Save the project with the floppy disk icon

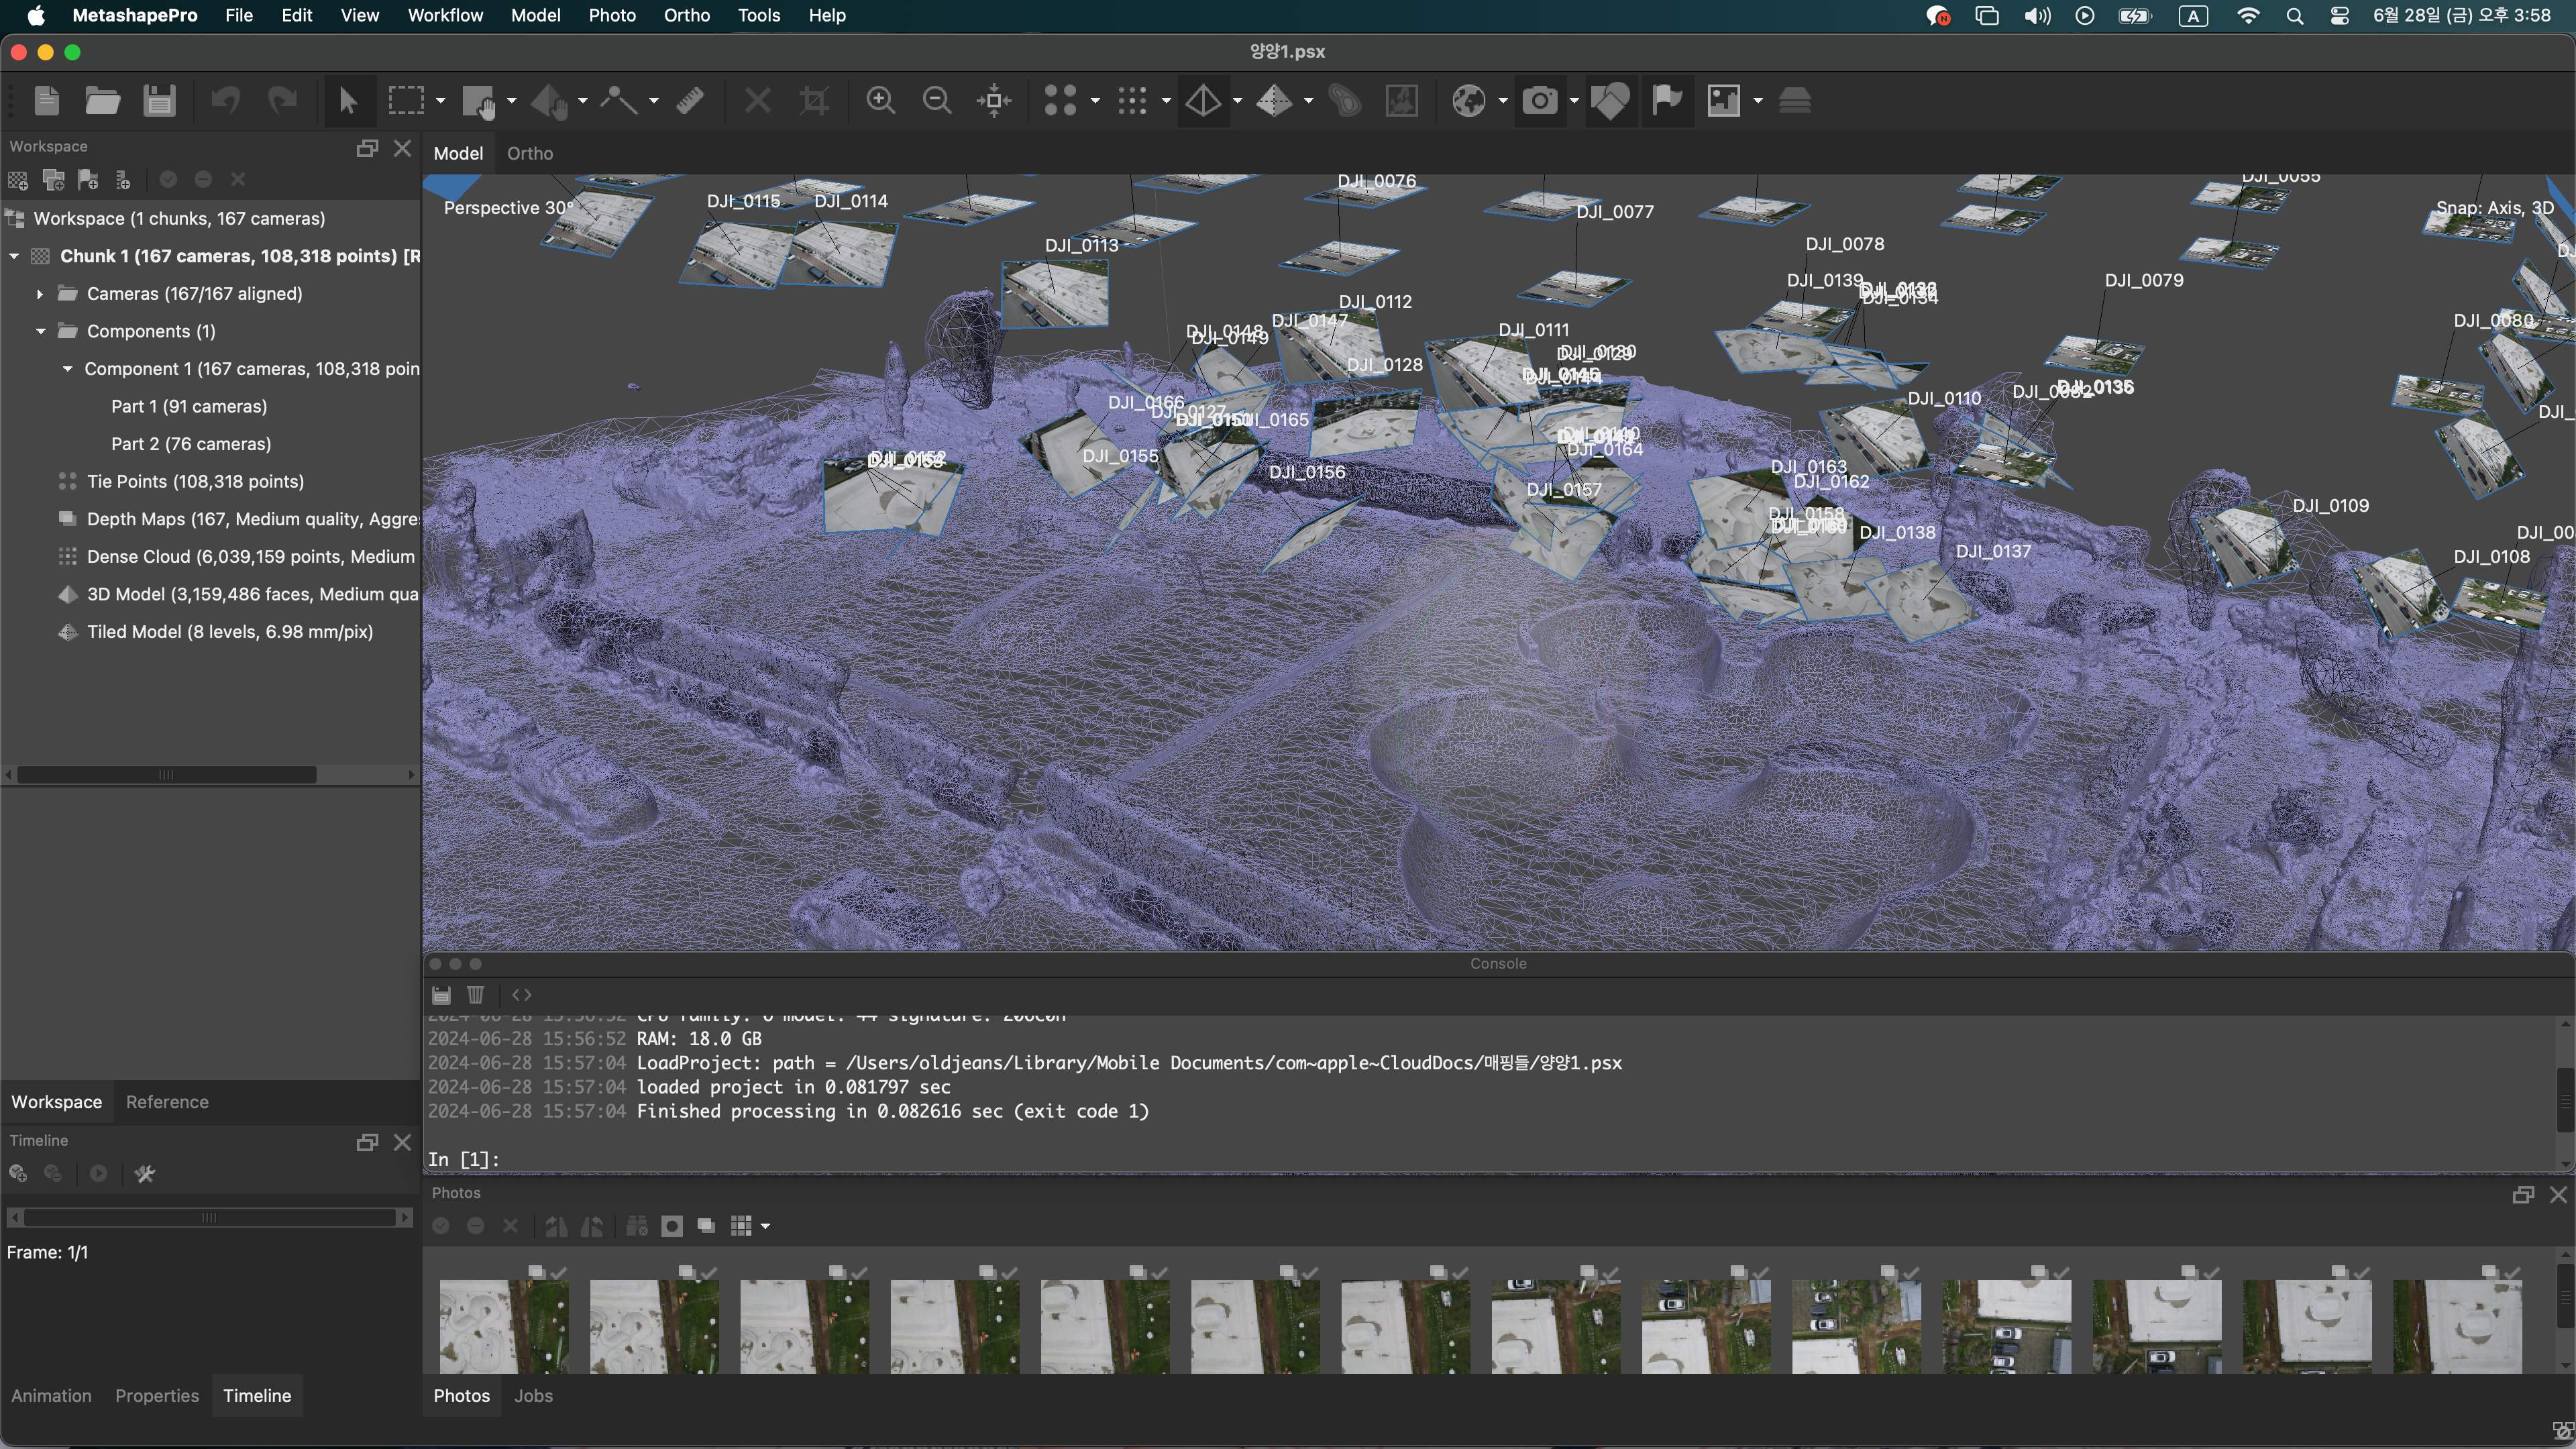point(159,100)
